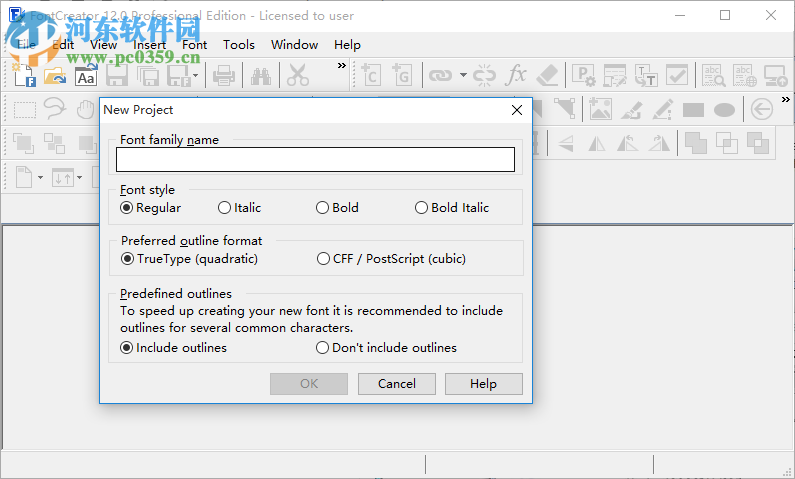
Task: Choose TrueType (quadratic) outline format
Action: coord(190,259)
